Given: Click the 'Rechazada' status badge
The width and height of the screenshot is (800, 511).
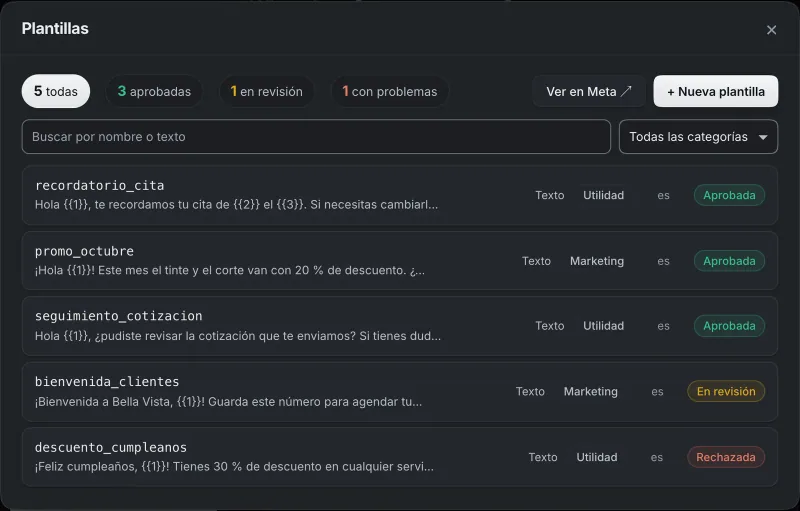Looking at the screenshot, I should (726, 457).
